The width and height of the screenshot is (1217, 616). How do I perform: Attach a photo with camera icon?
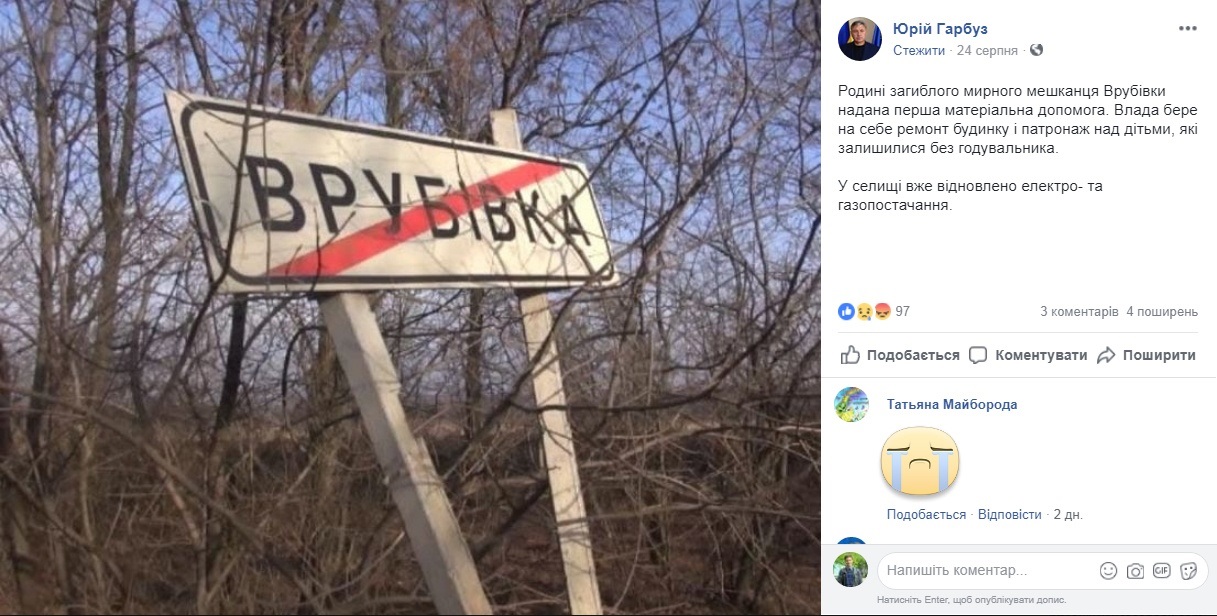click(1135, 570)
